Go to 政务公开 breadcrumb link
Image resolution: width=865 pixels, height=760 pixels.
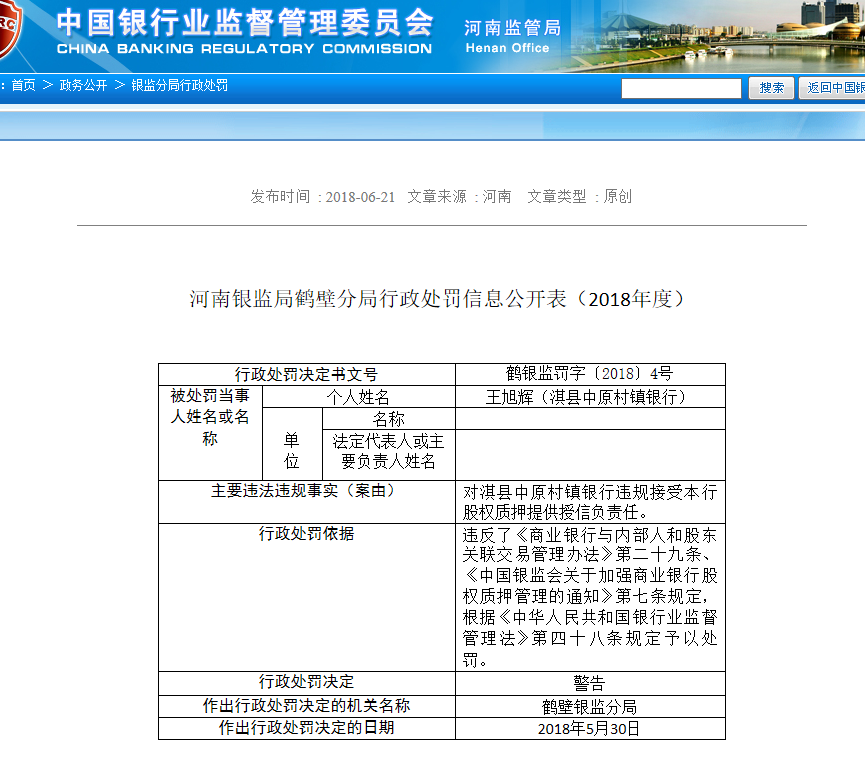[83, 86]
